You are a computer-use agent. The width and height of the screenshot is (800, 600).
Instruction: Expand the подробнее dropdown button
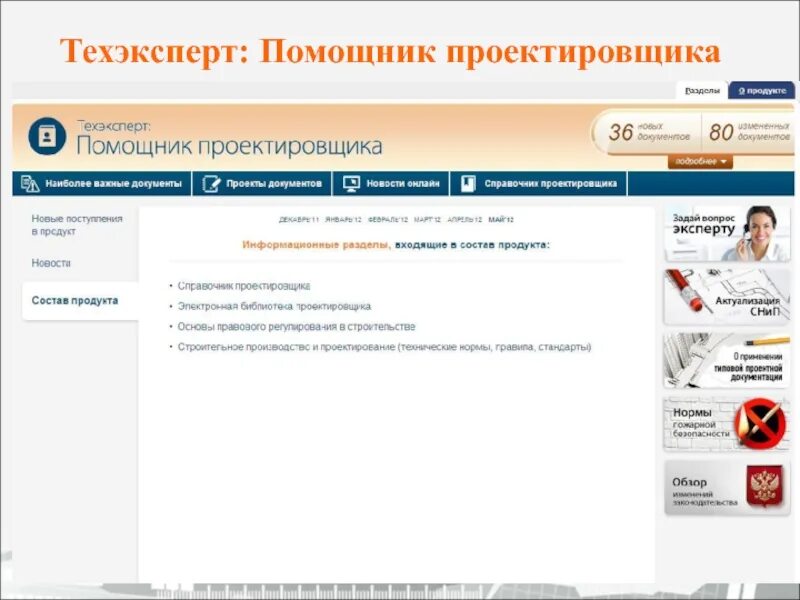(x=700, y=162)
